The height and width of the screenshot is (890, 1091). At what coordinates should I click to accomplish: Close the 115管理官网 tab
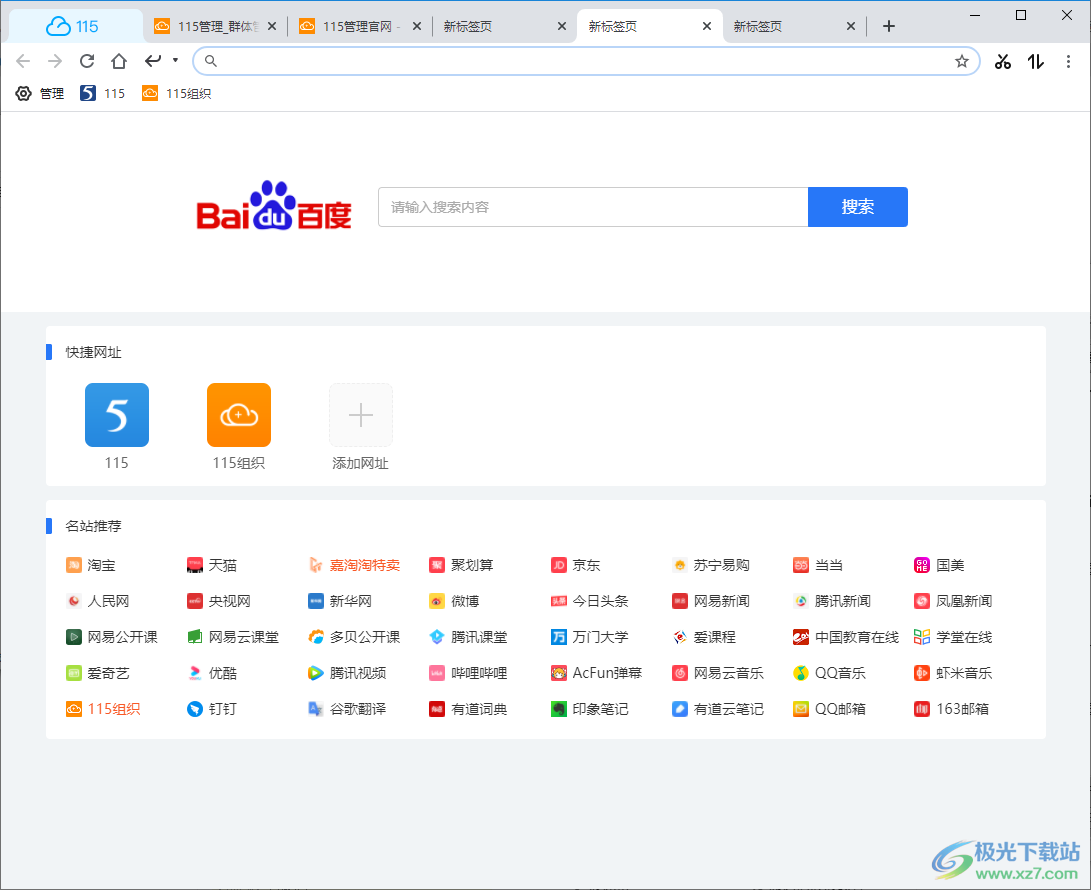pyautogui.click(x=417, y=26)
